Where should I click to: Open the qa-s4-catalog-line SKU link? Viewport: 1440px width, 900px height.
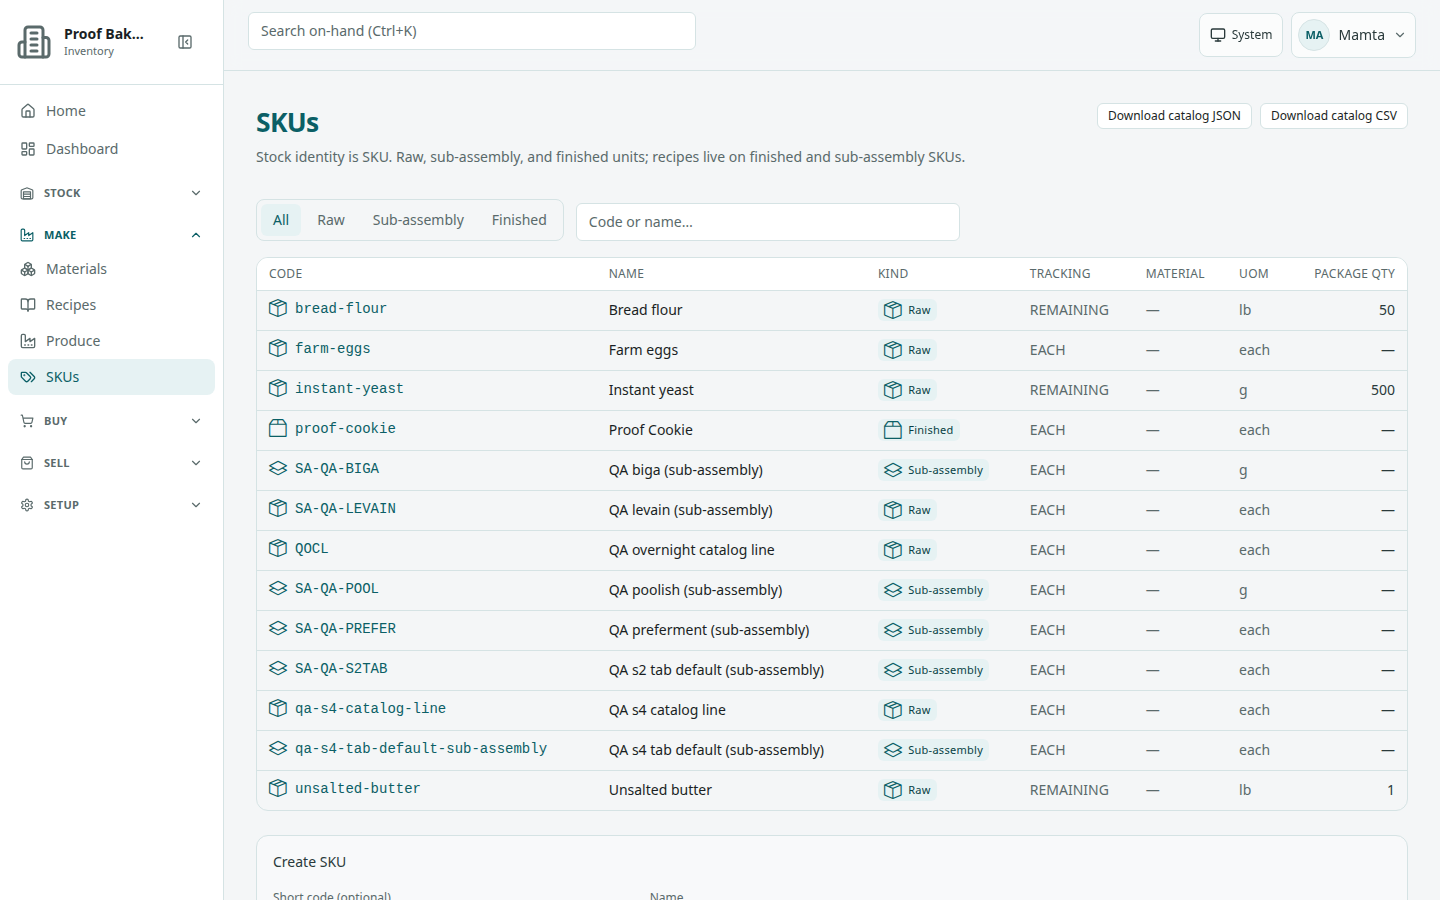coord(370,708)
